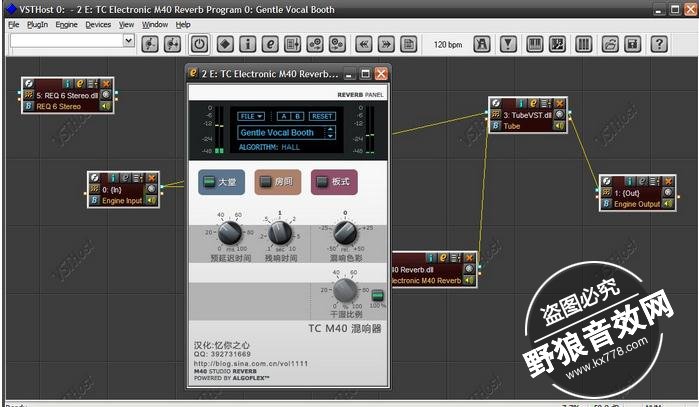Click the 残响时间 decay time knob
This screenshot has height=407, width=699.
[x=280, y=232]
